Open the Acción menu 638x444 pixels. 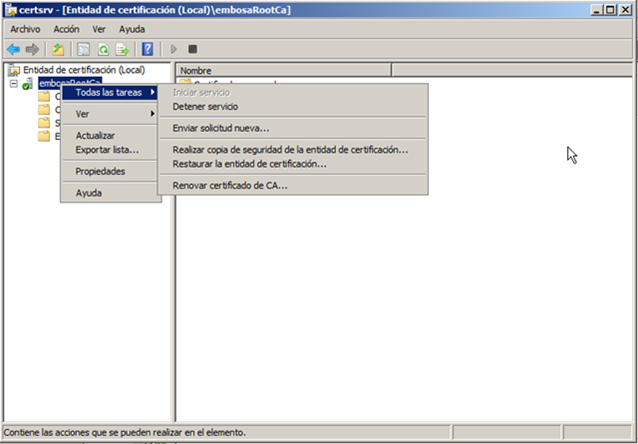66,29
